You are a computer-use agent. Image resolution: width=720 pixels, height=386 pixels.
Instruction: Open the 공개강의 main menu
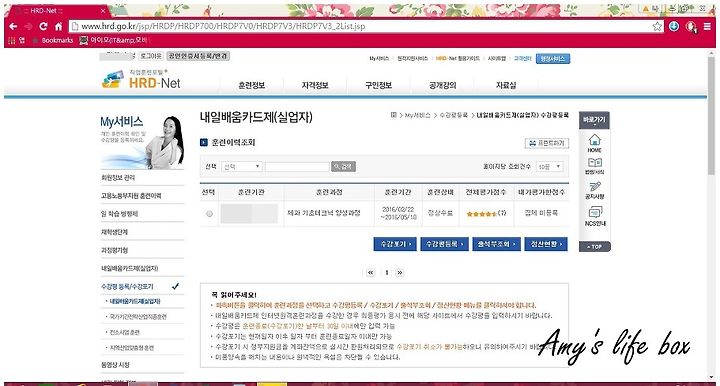pyautogui.click(x=443, y=85)
